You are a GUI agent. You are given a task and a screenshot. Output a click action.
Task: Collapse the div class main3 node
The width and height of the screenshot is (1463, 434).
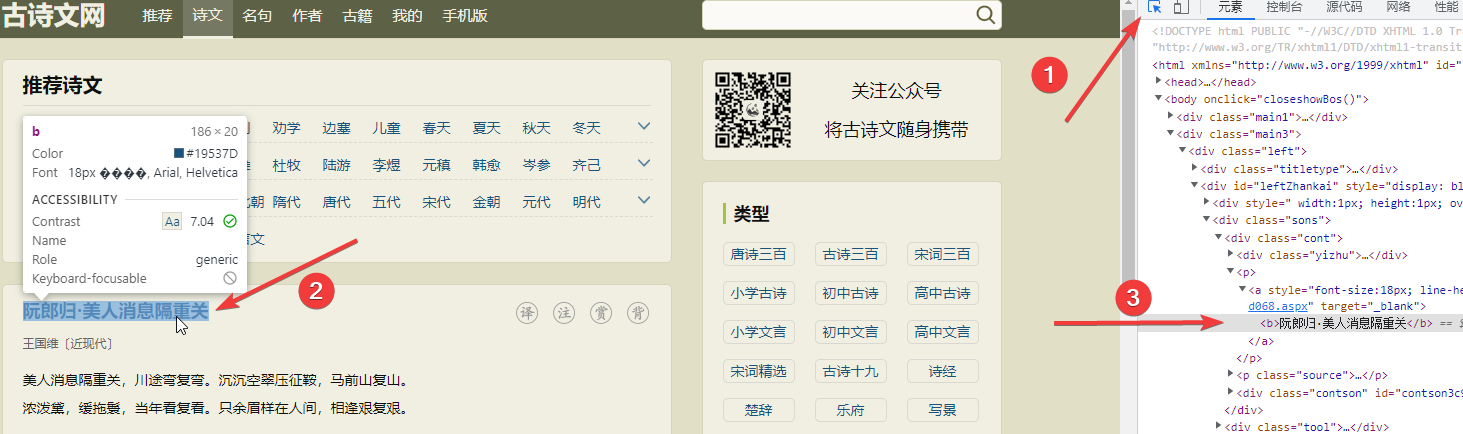[1171, 133]
